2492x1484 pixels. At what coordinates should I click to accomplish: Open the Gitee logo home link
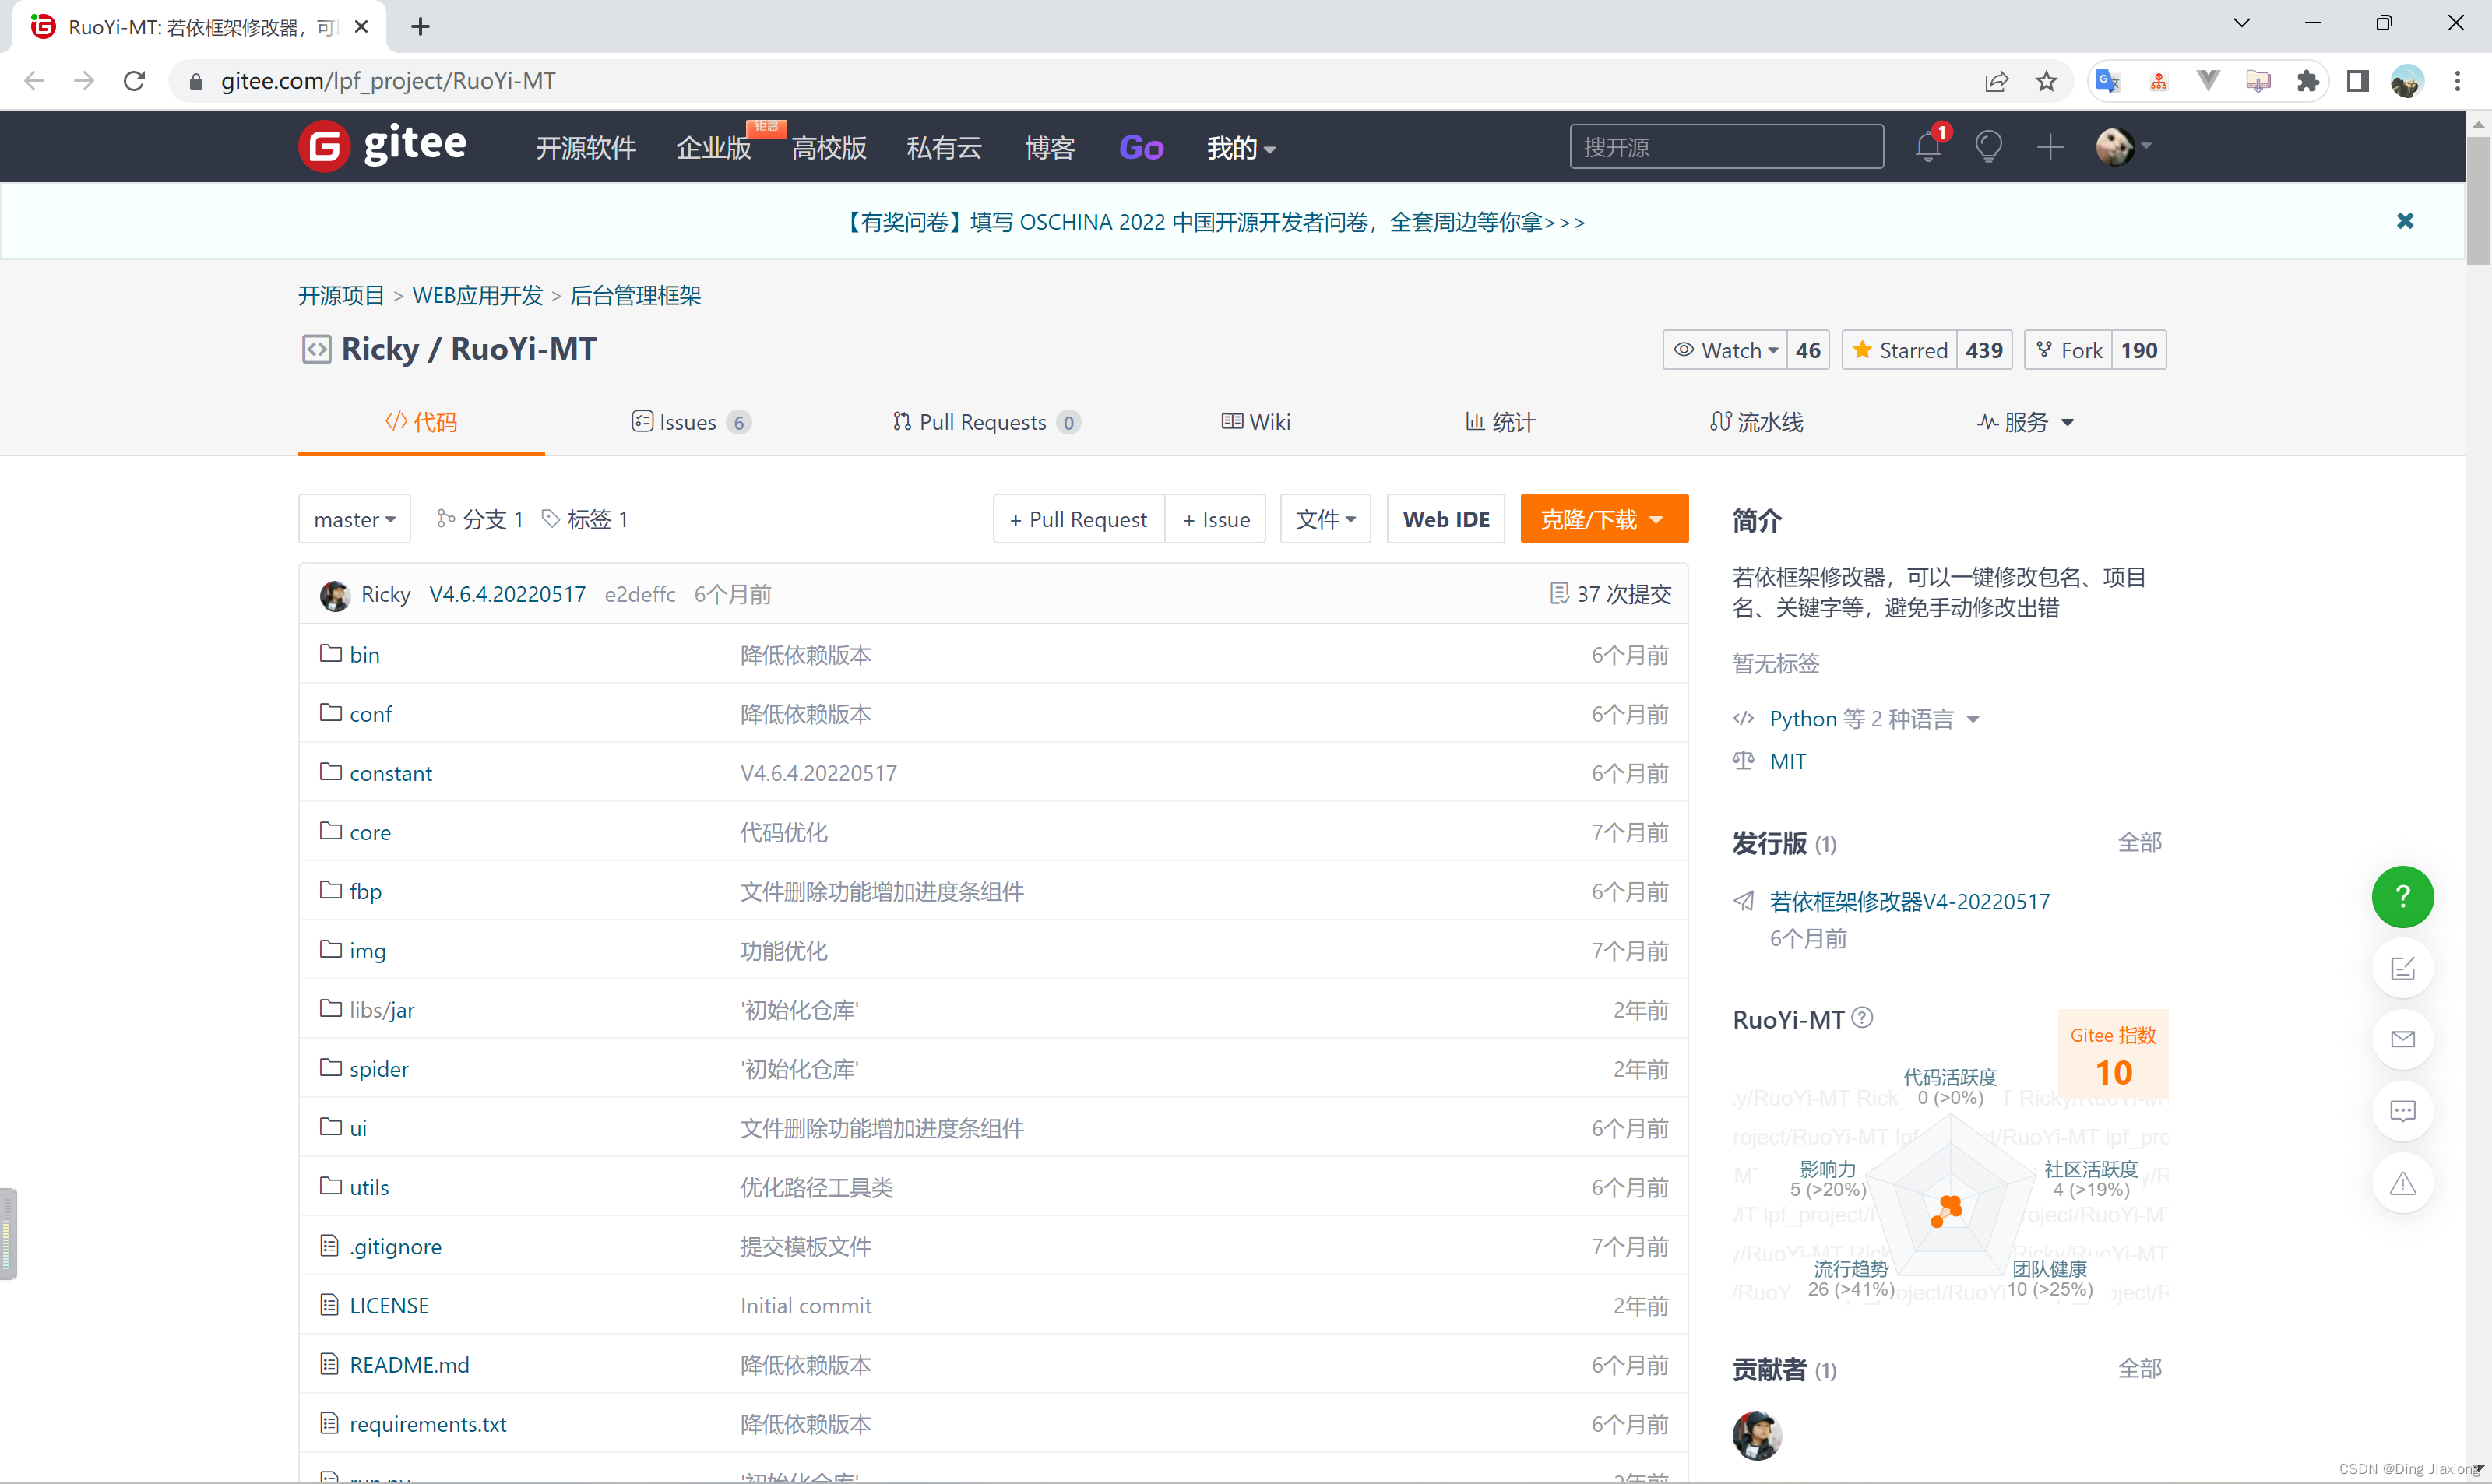click(383, 146)
